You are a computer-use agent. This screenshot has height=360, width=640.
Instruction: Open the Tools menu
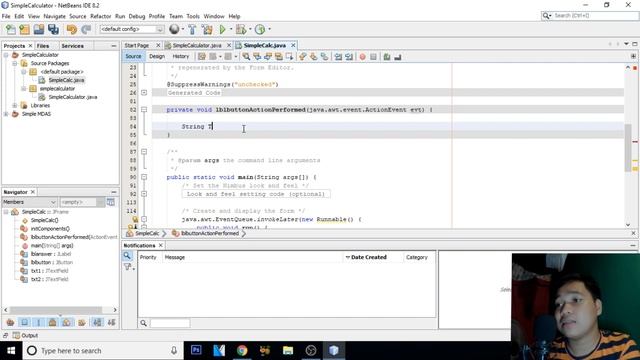(193, 16)
